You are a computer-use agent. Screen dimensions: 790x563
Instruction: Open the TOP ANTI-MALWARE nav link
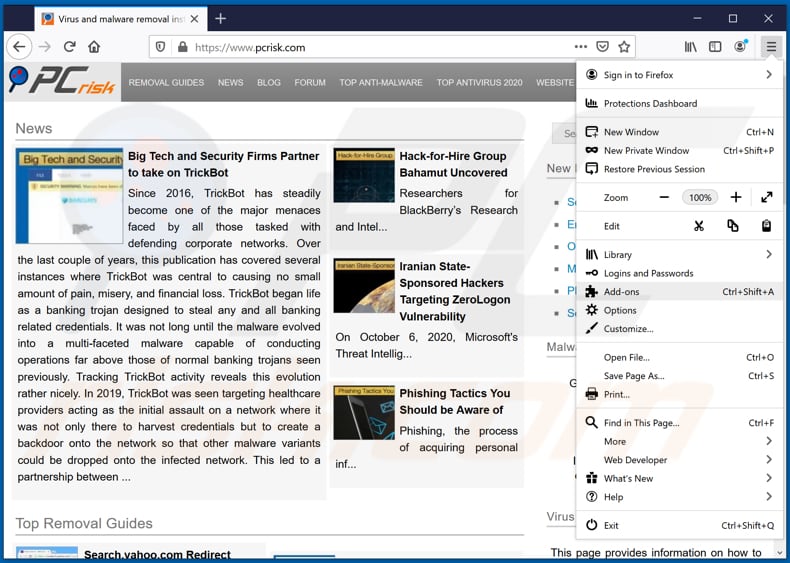point(380,83)
